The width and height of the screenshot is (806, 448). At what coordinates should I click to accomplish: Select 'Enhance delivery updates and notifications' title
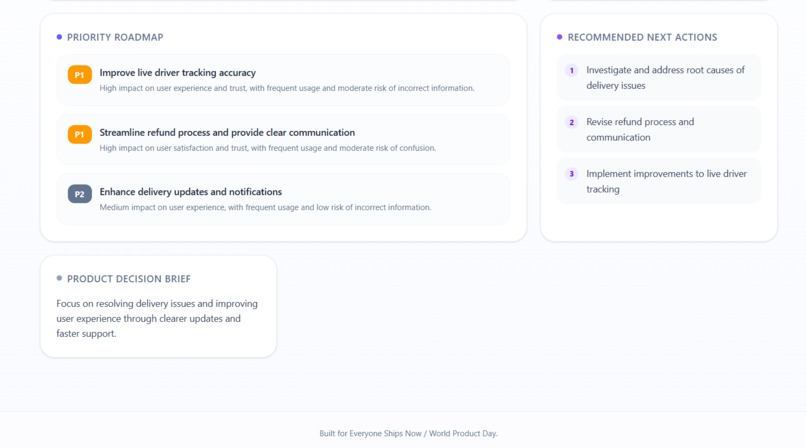pyautogui.click(x=191, y=192)
